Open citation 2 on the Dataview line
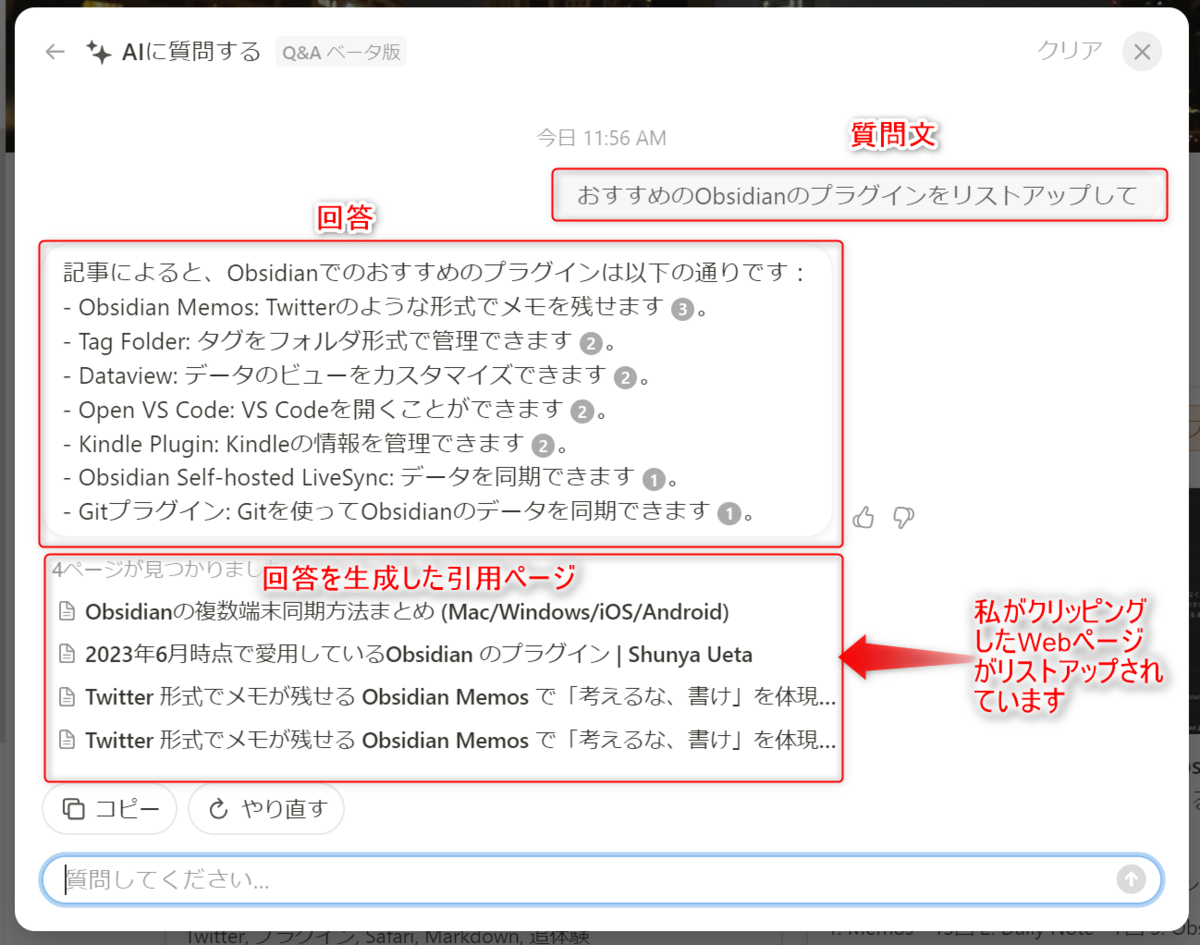Screen dimensions: 1200x945 (x=625, y=377)
